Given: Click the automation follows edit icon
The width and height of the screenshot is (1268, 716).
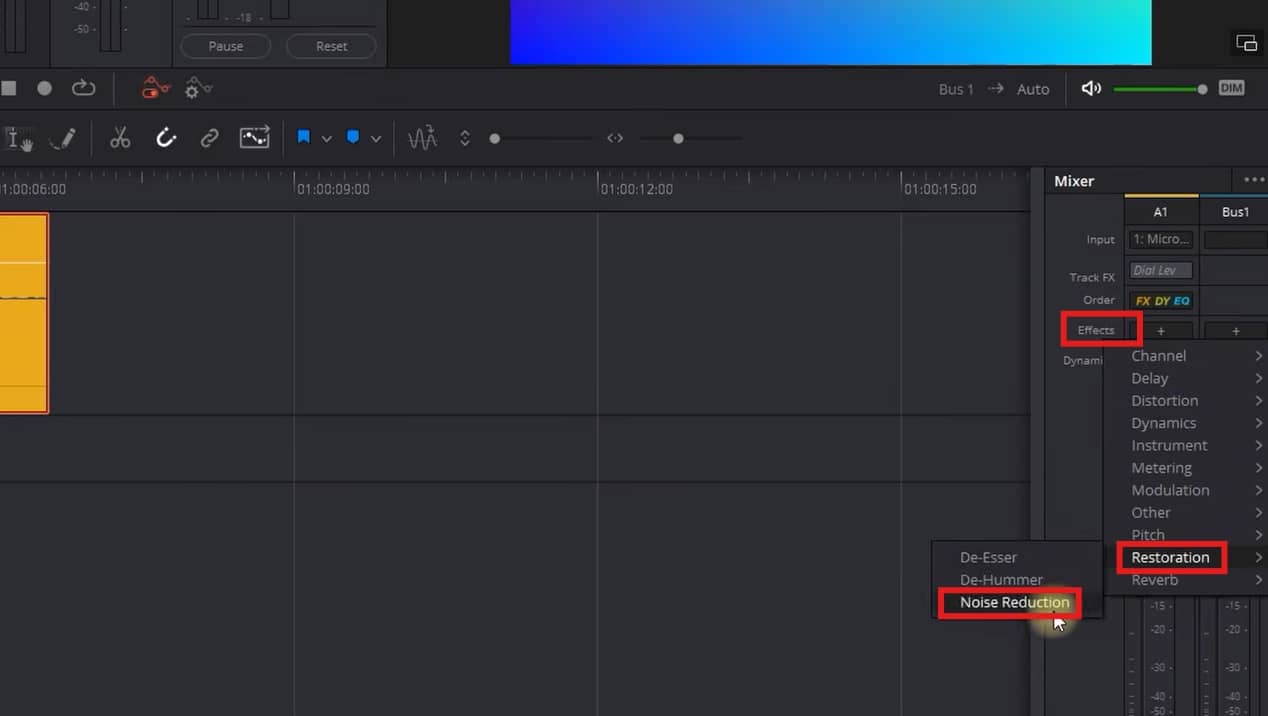Looking at the screenshot, I should (x=254, y=138).
